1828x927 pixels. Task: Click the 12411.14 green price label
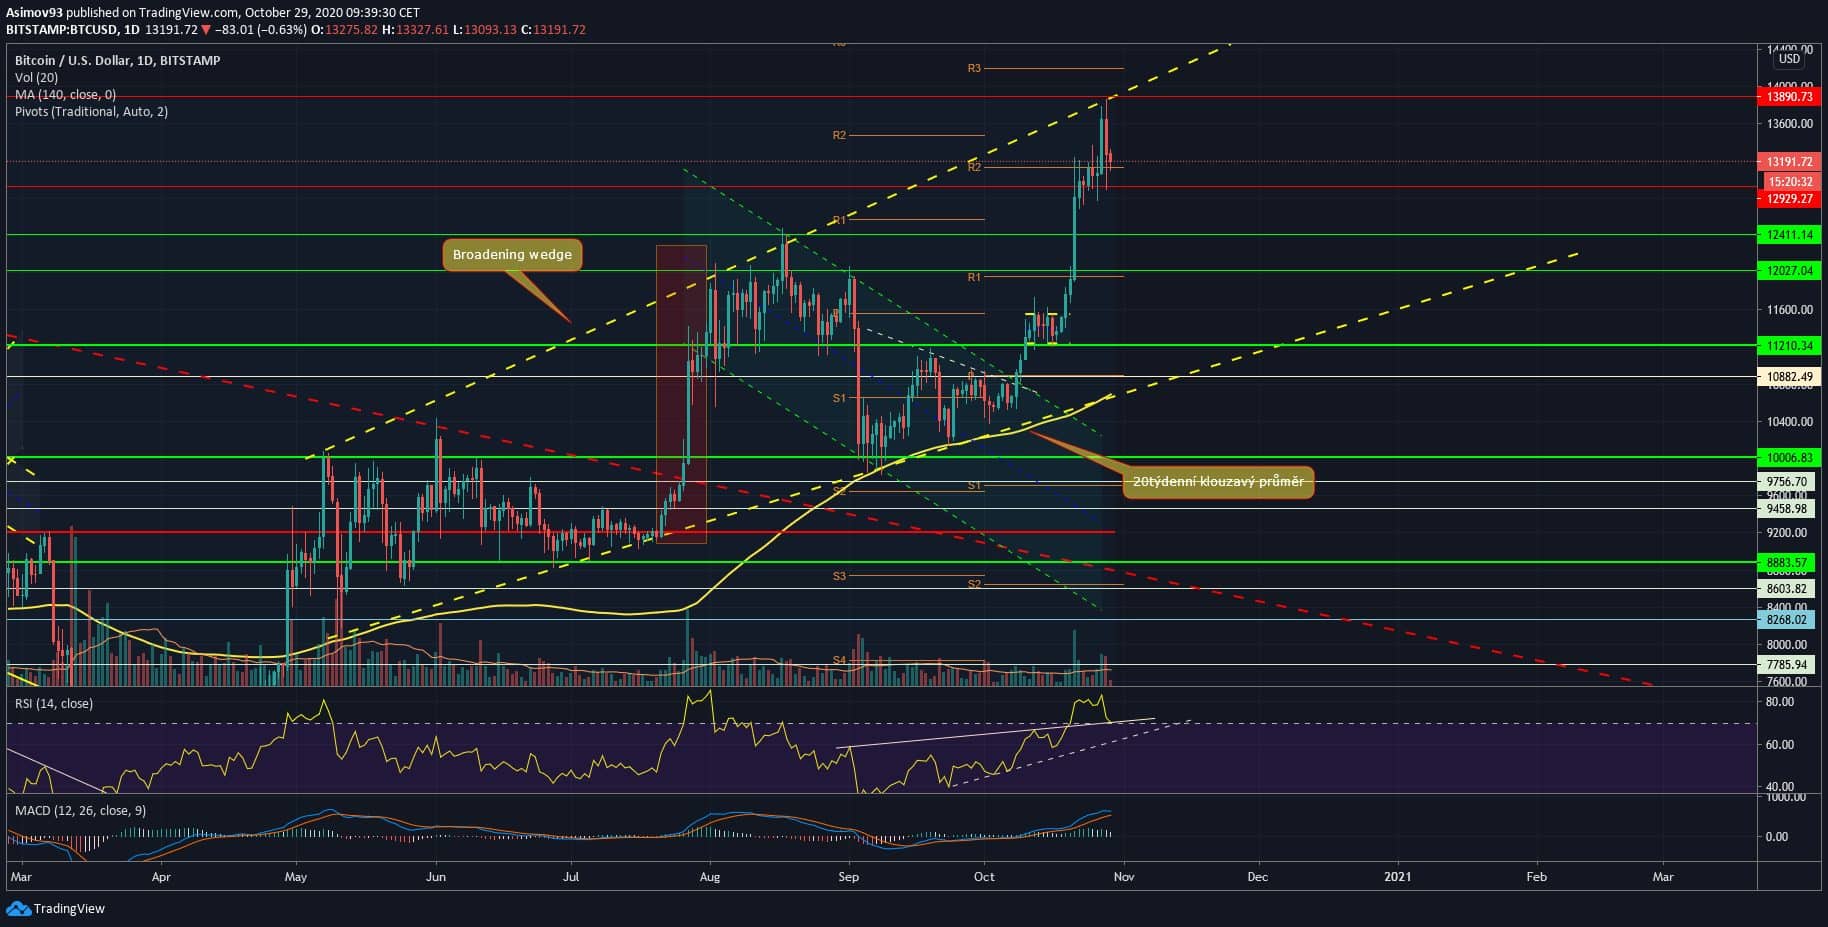(1789, 235)
